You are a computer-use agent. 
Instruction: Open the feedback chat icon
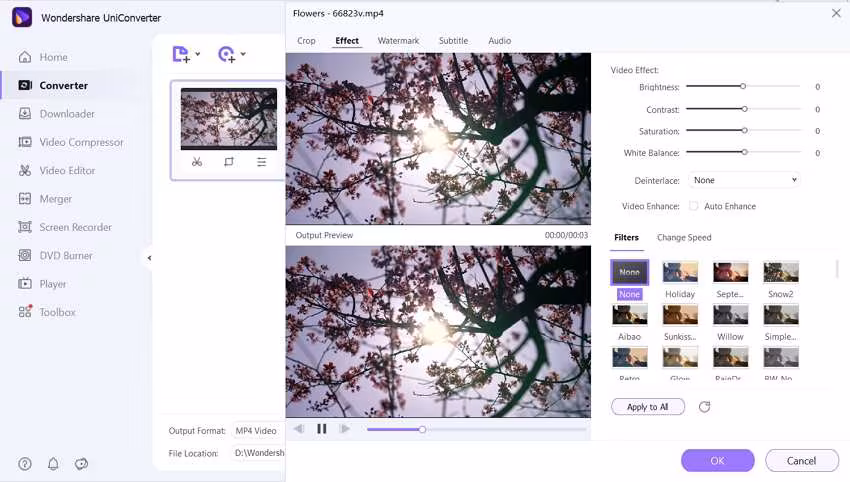click(81, 464)
